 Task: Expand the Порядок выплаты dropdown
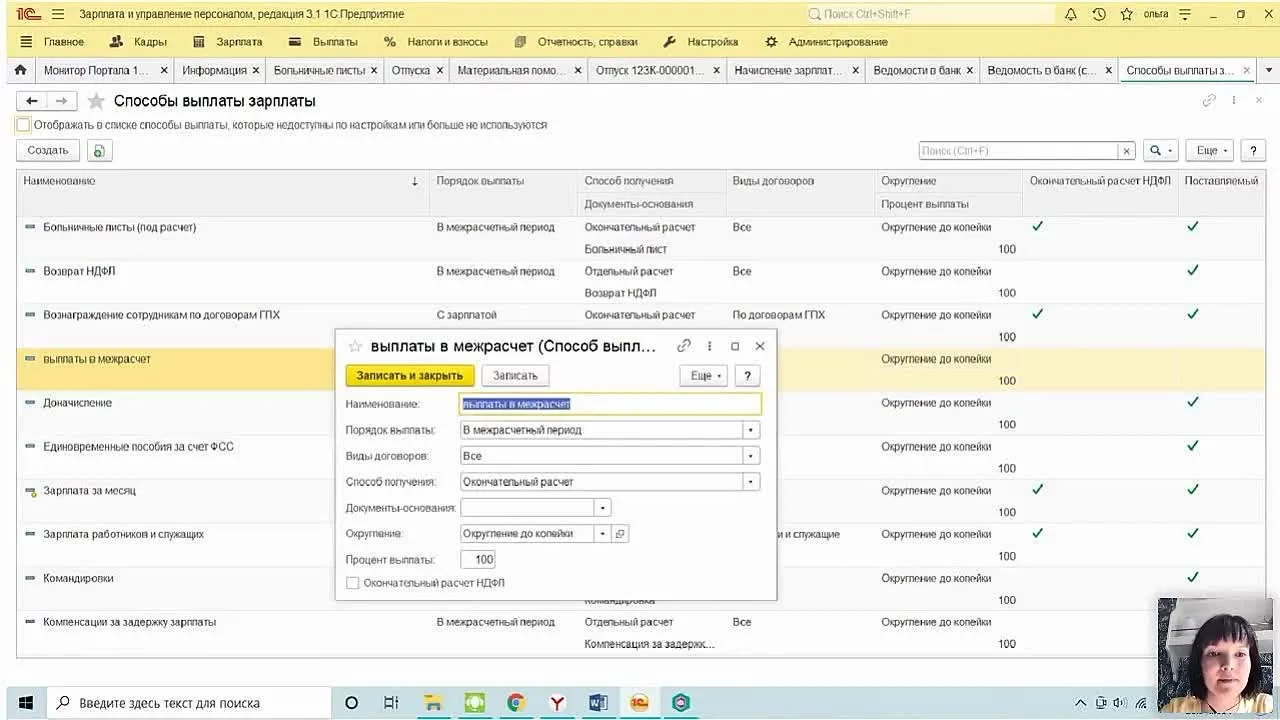pos(750,430)
